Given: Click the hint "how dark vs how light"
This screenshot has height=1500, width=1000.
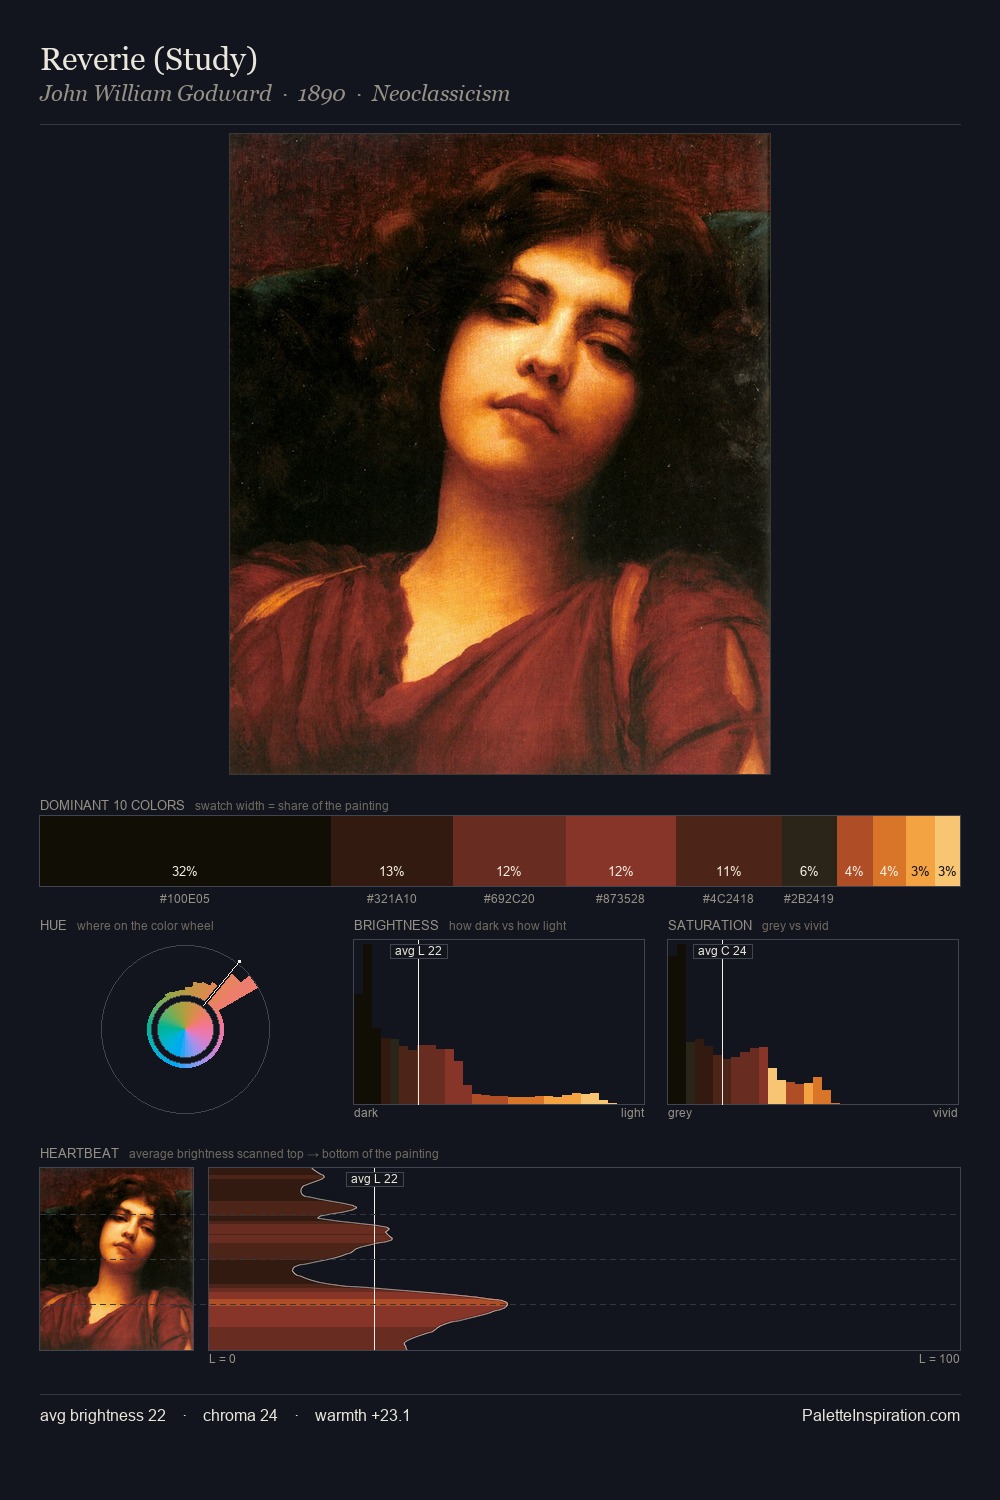Looking at the screenshot, I should [507, 925].
